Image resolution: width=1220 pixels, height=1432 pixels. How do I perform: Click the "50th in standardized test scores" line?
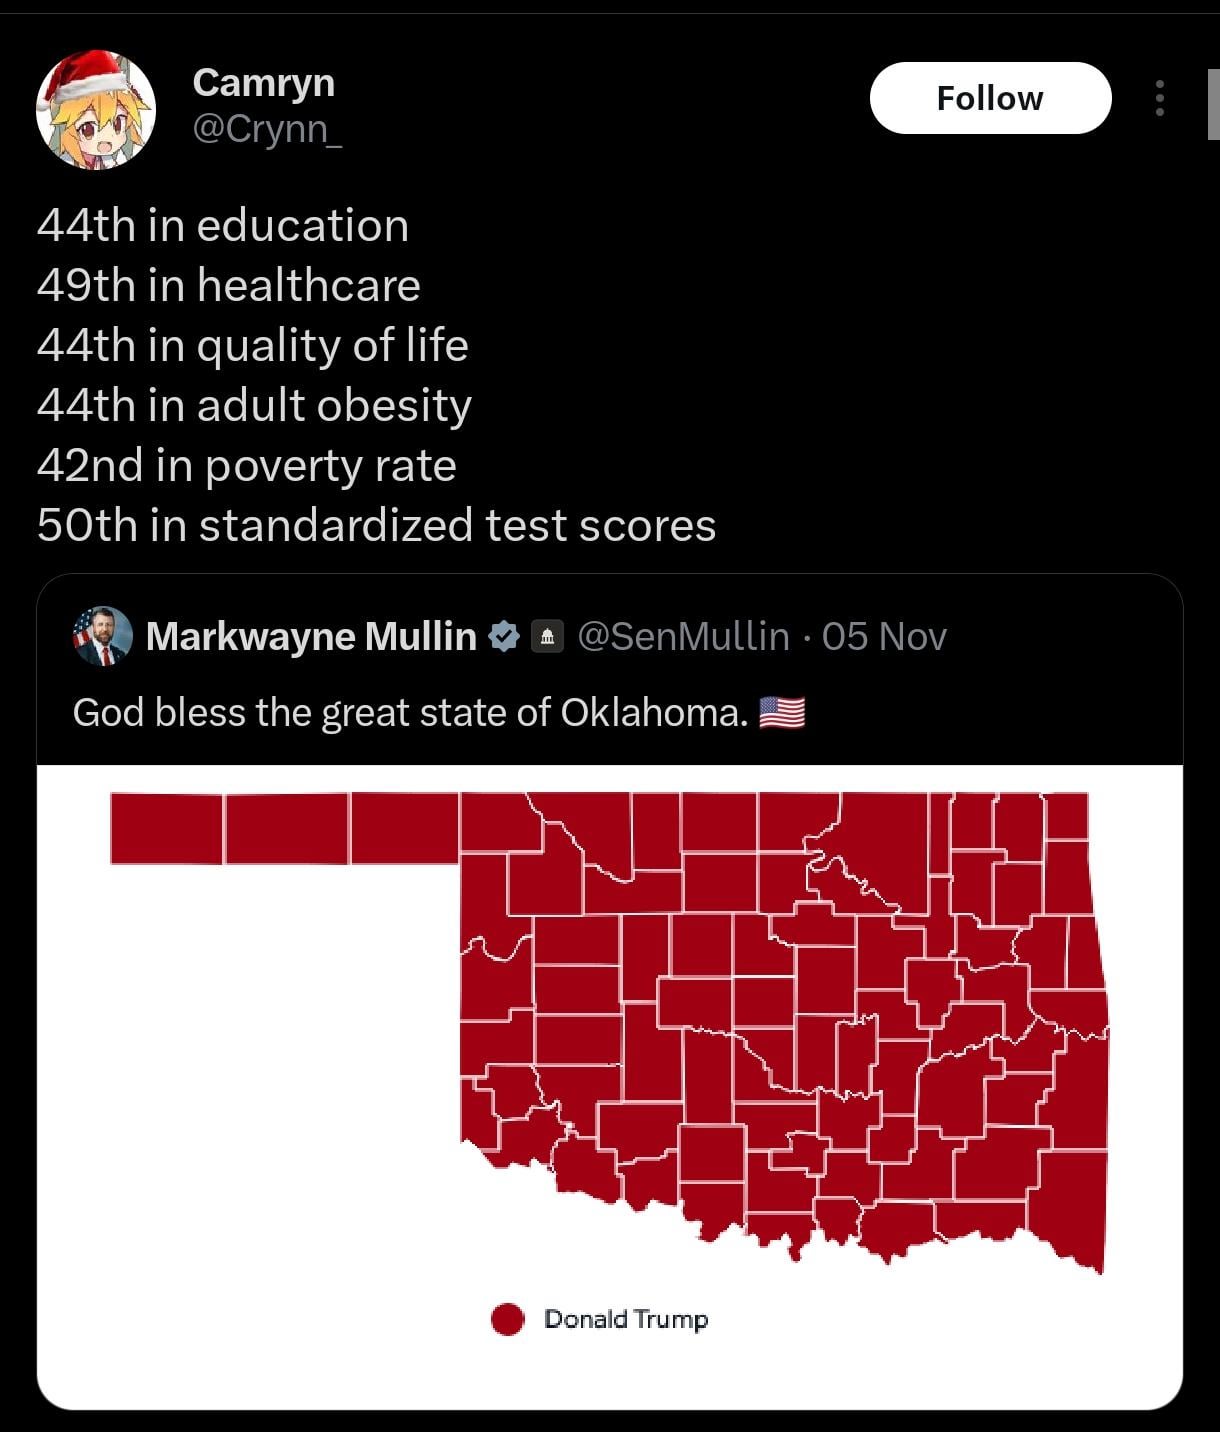pyautogui.click(x=376, y=525)
